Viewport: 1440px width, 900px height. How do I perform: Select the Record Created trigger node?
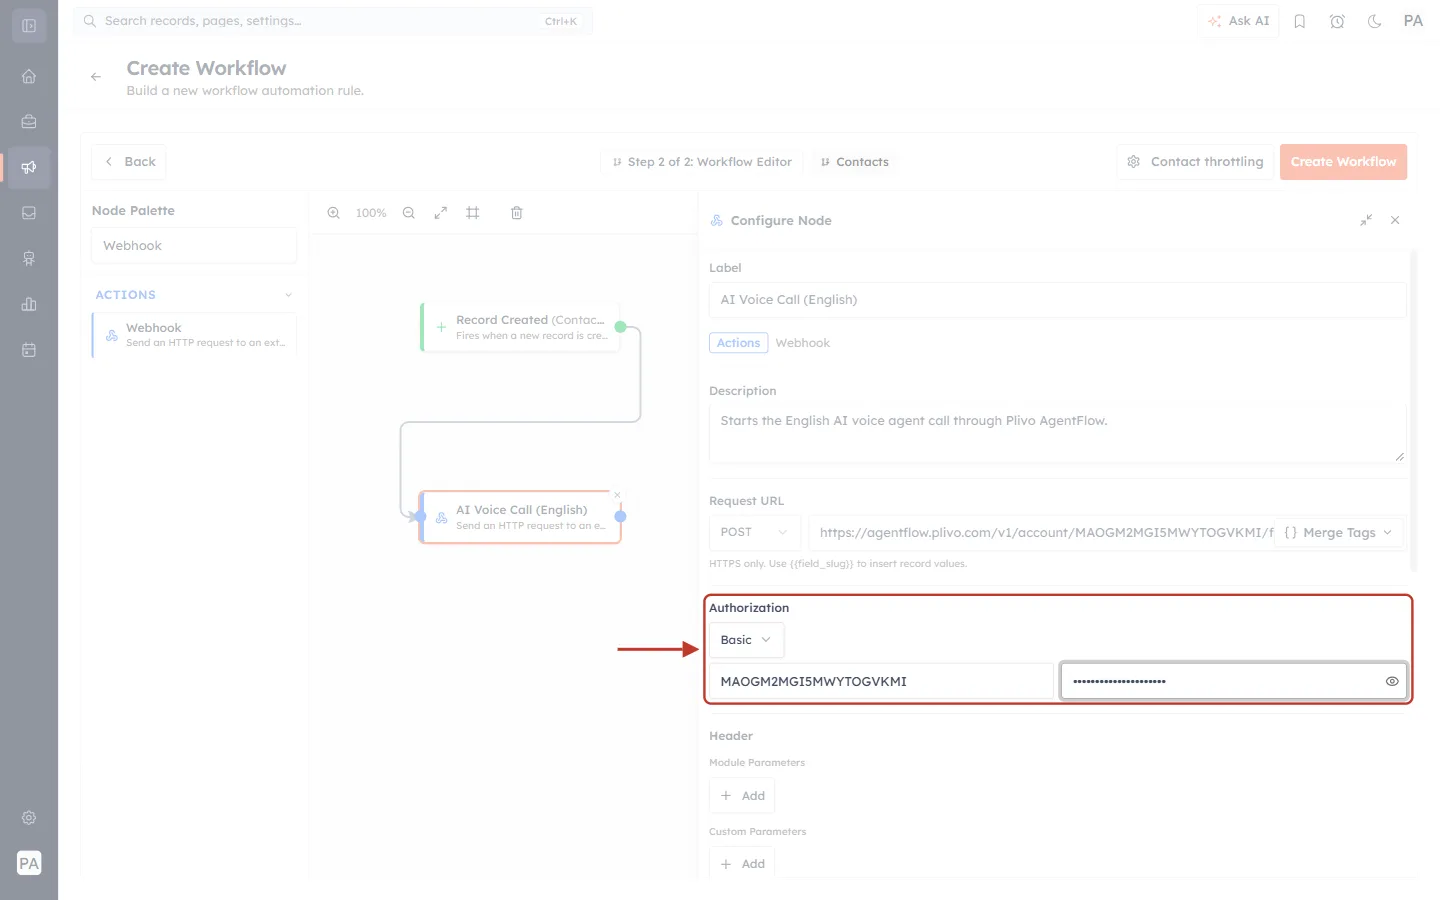[520, 327]
